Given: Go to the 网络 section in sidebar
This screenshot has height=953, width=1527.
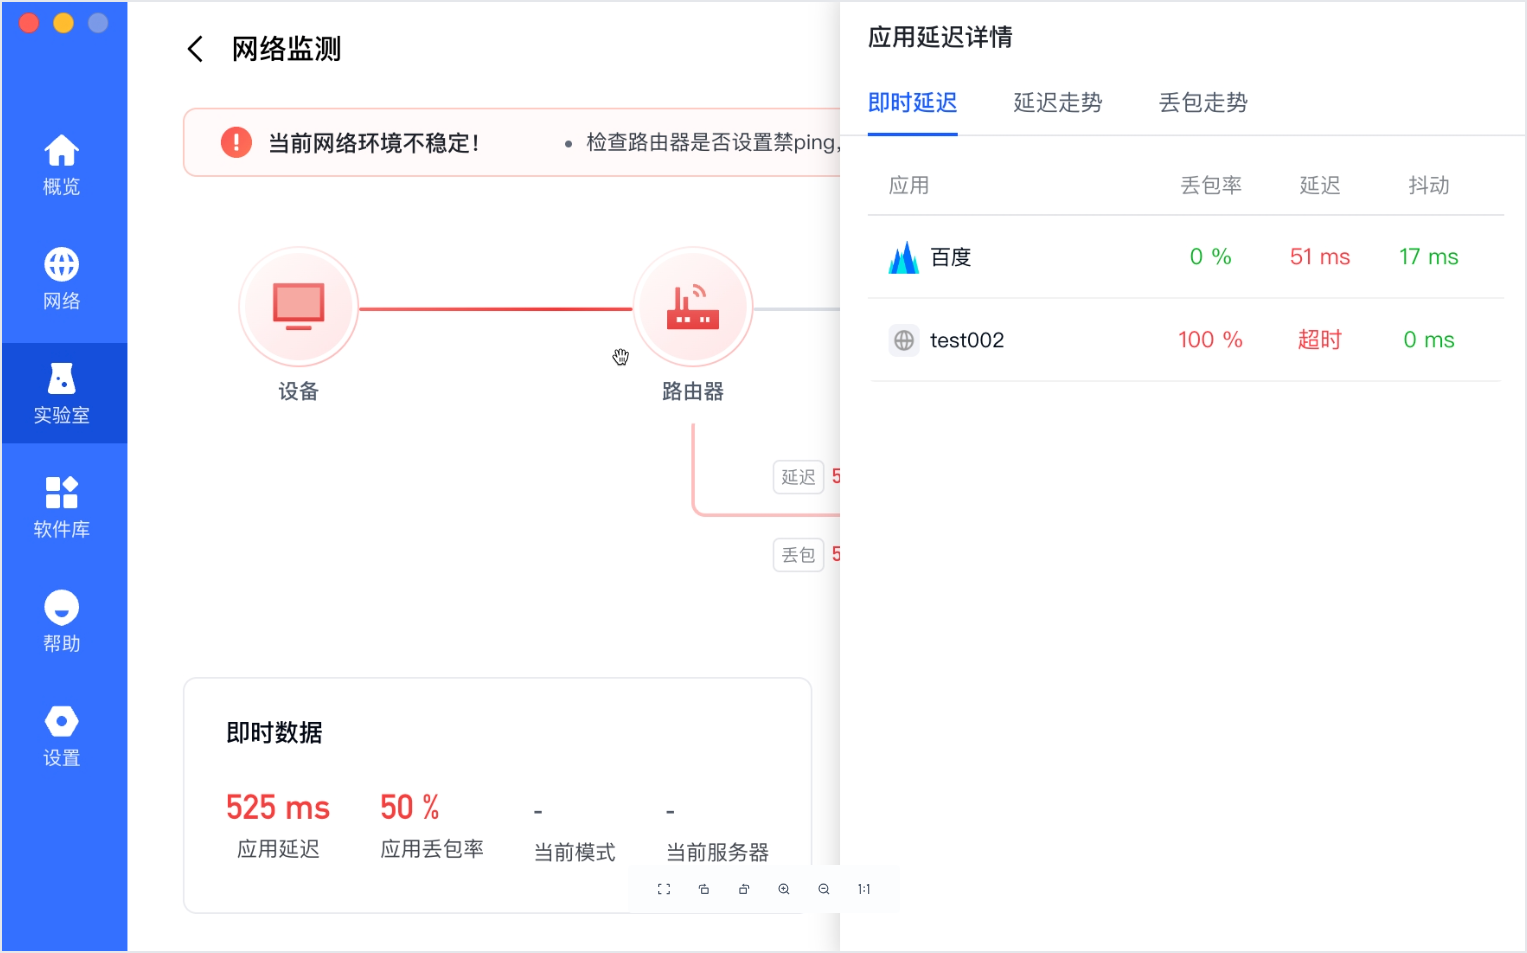Looking at the screenshot, I should tap(61, 279).
